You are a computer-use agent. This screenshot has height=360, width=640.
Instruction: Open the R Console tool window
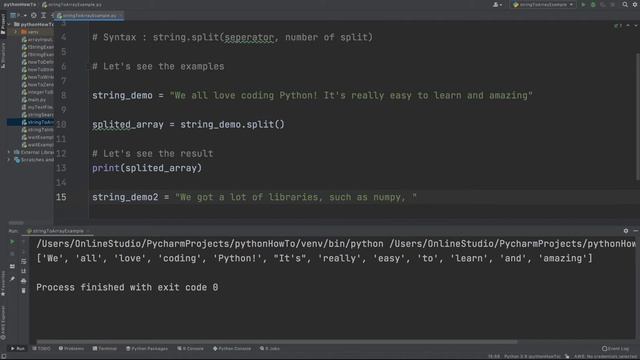190,349
